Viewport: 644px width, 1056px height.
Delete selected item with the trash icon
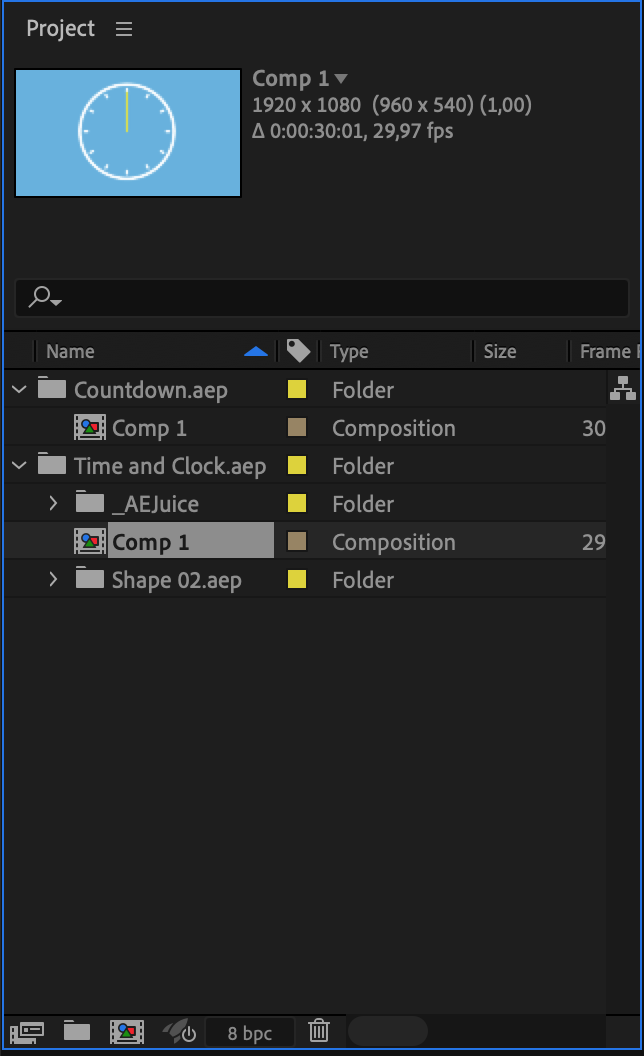(x=318, y=1031)
